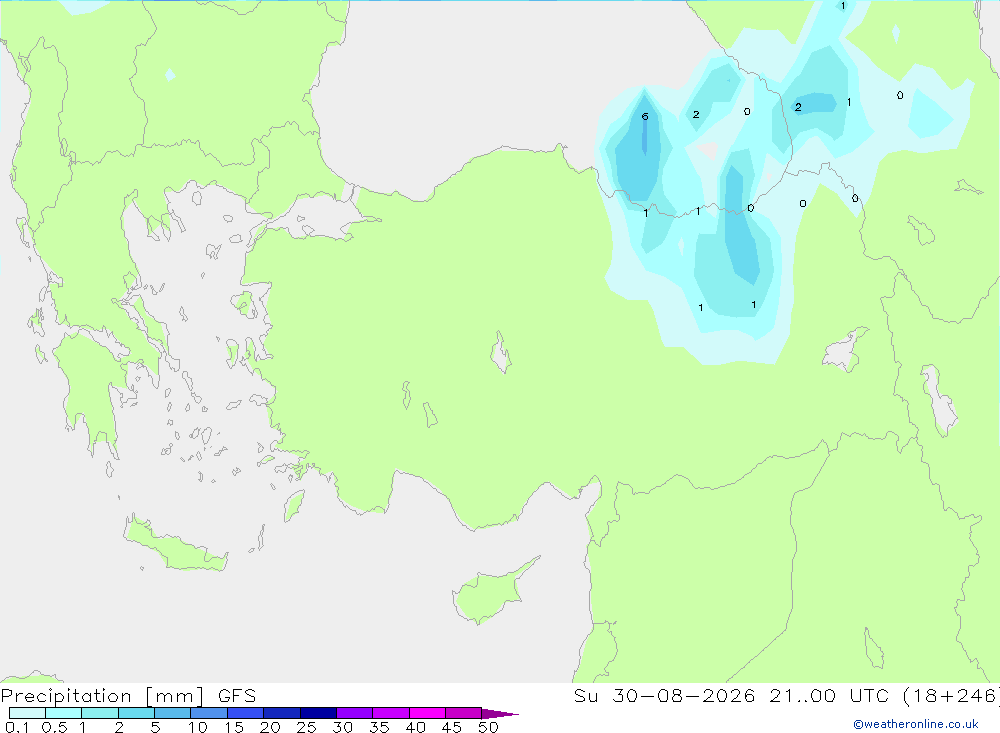Click the 'Precipitation [mm]' title text
This screenshot has width=1000, height=733.
(x=102, y=696)
